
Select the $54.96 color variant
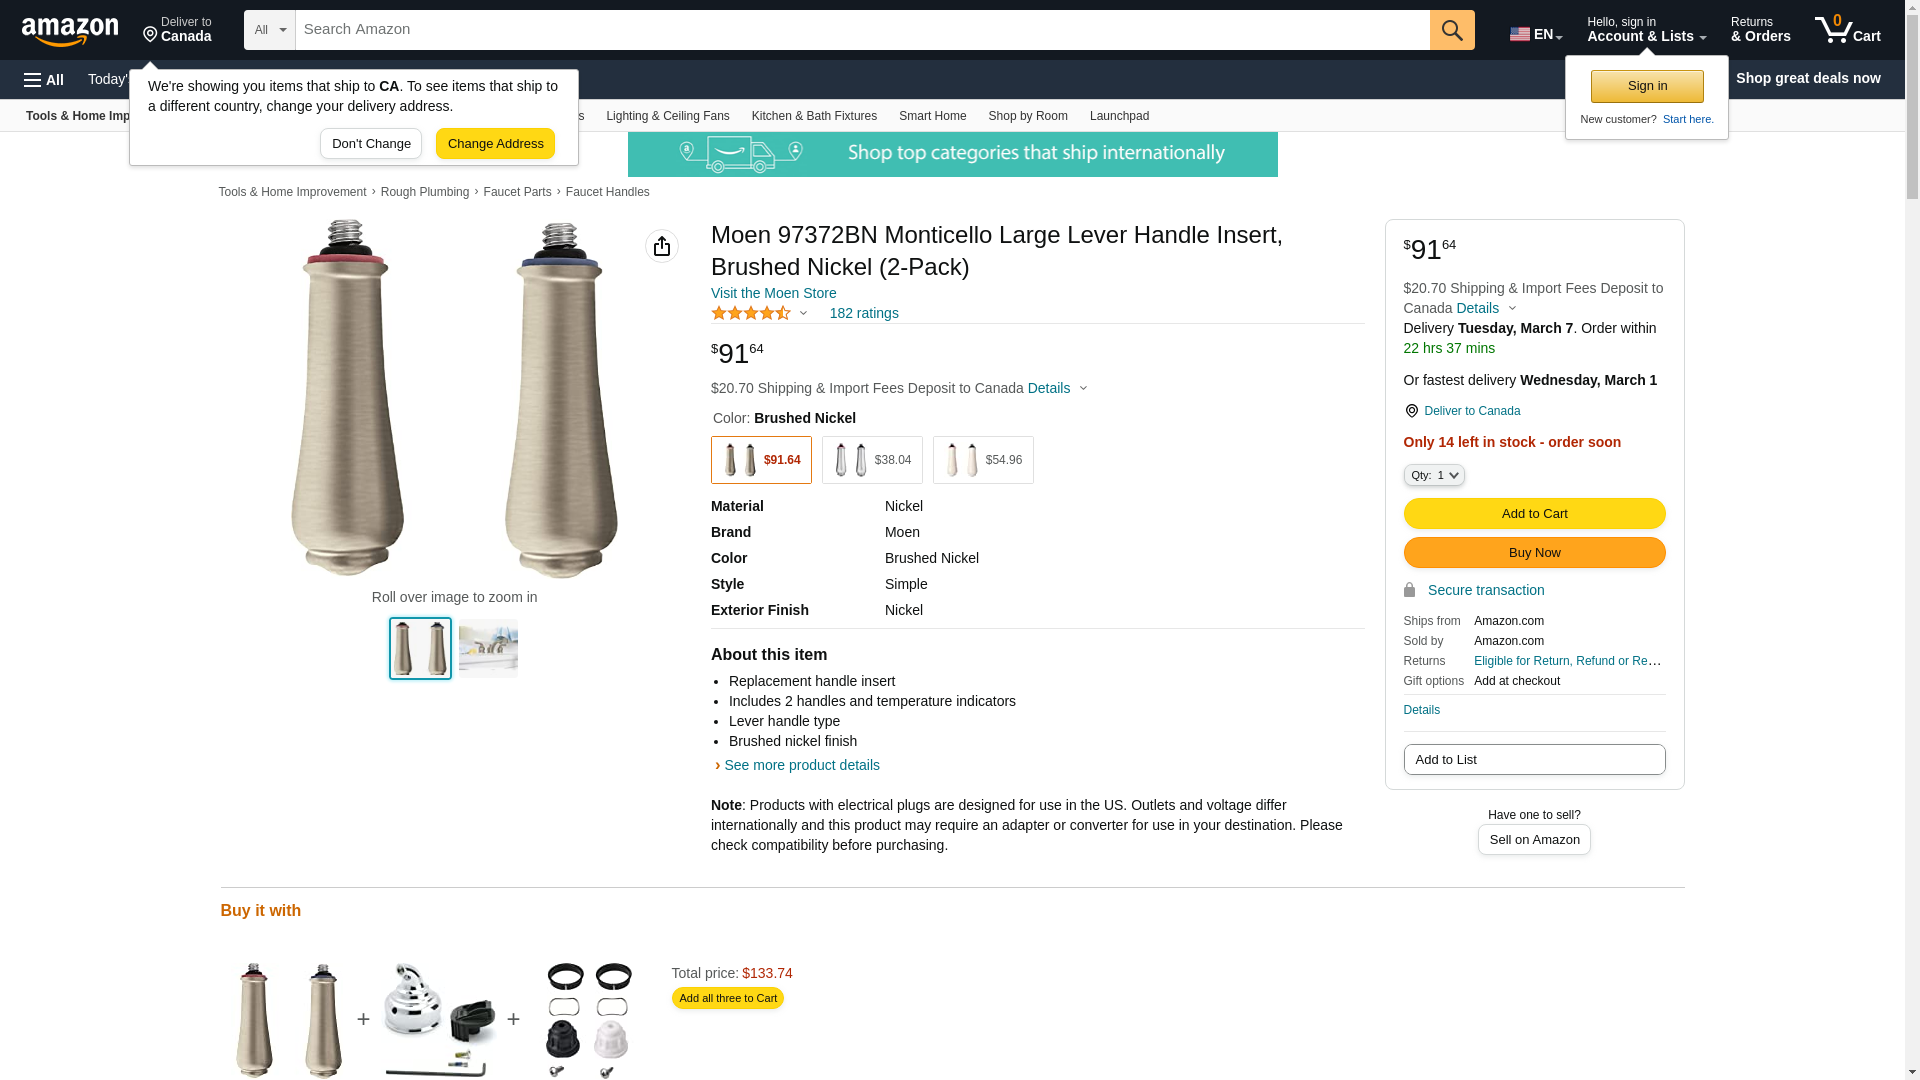(983, 460)
